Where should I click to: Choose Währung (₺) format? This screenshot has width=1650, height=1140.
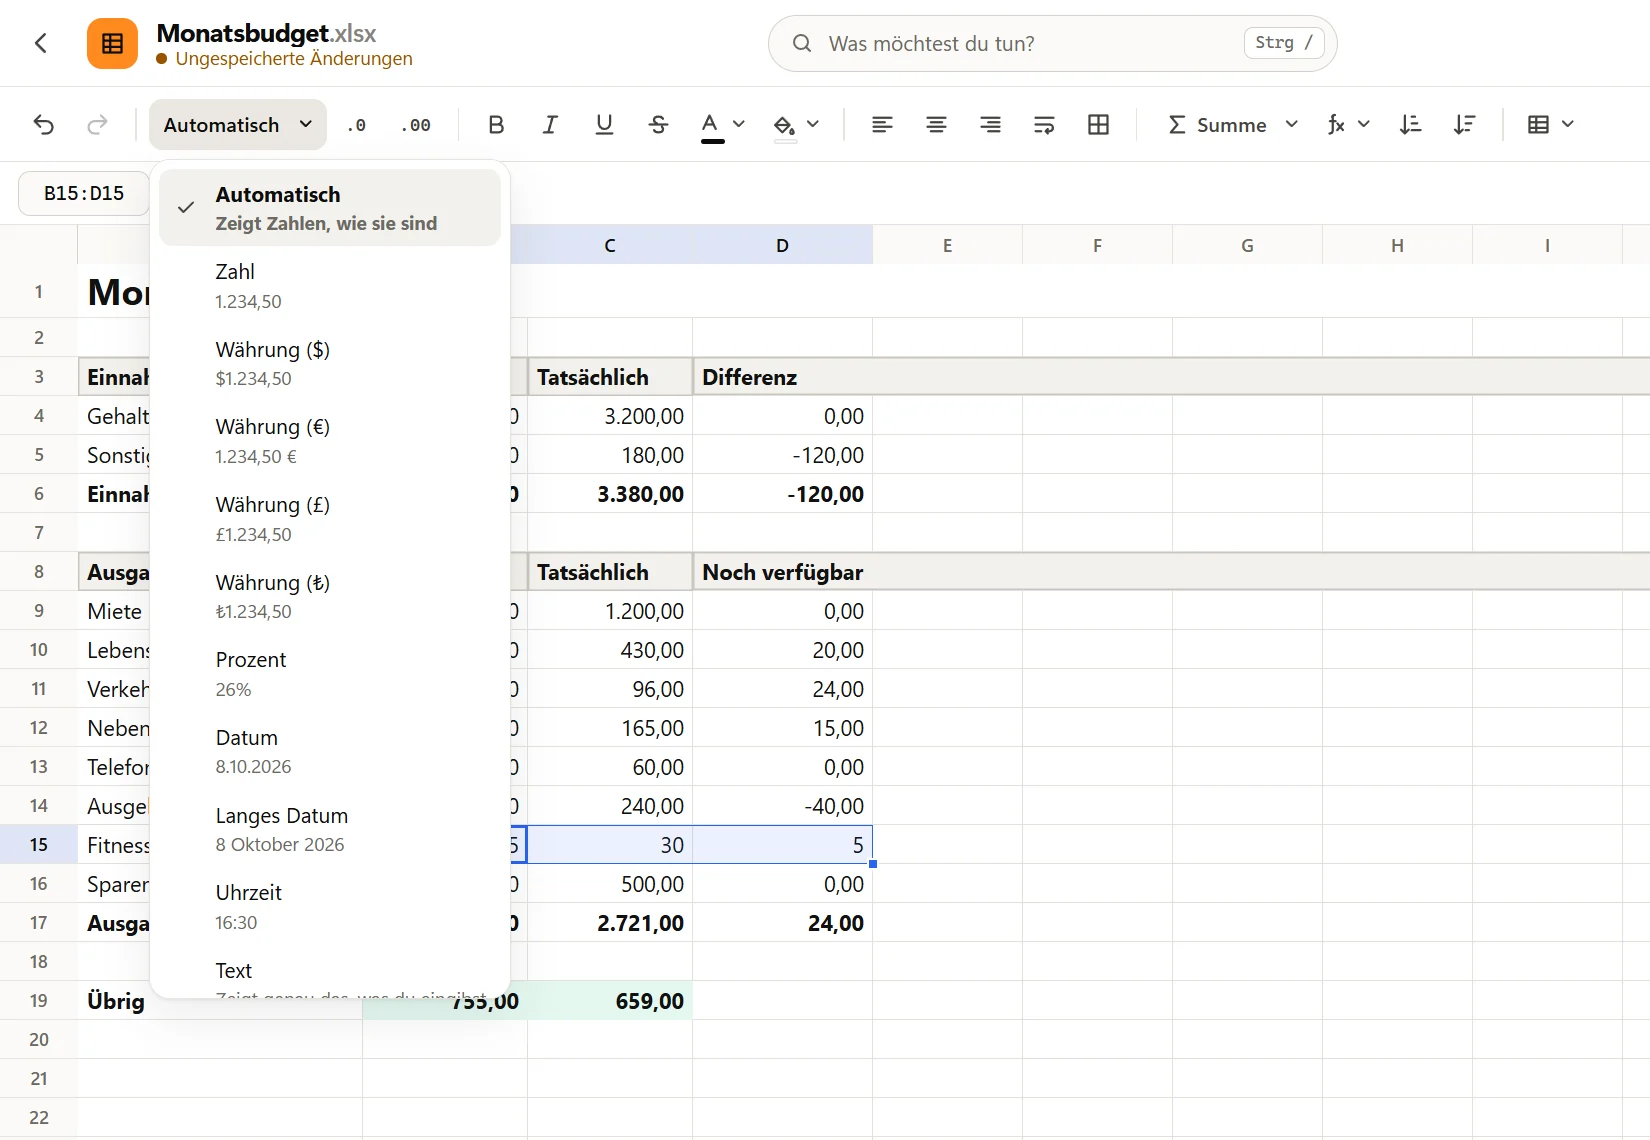tap(330, 597)
